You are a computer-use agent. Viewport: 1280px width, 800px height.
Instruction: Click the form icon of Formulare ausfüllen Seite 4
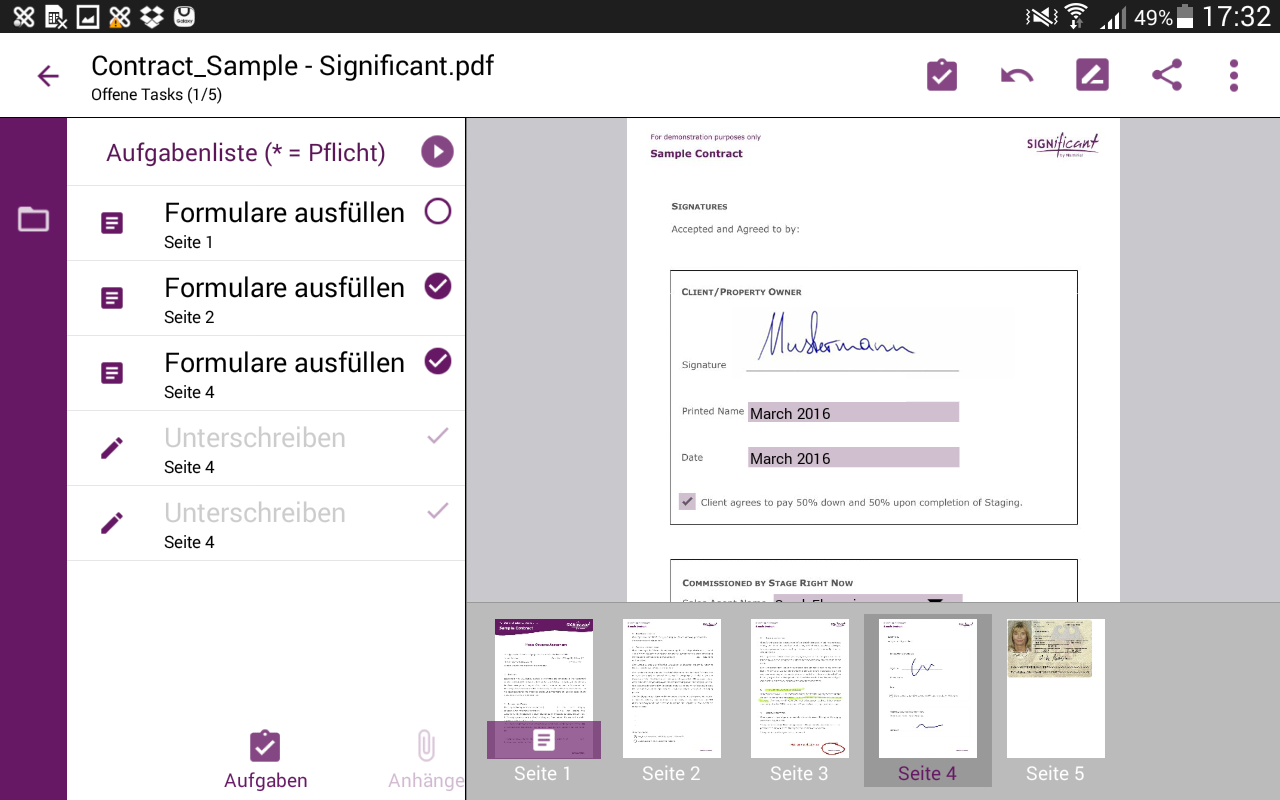click(x=112, y=373)
